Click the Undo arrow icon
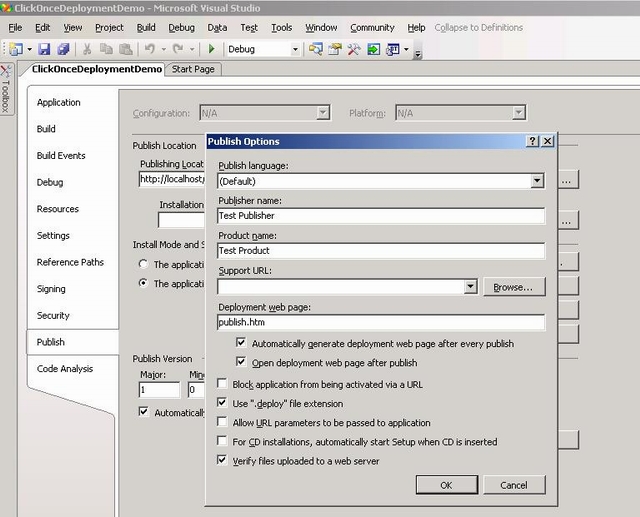This screenshot has height=517, width=640. tap(149, 49)
